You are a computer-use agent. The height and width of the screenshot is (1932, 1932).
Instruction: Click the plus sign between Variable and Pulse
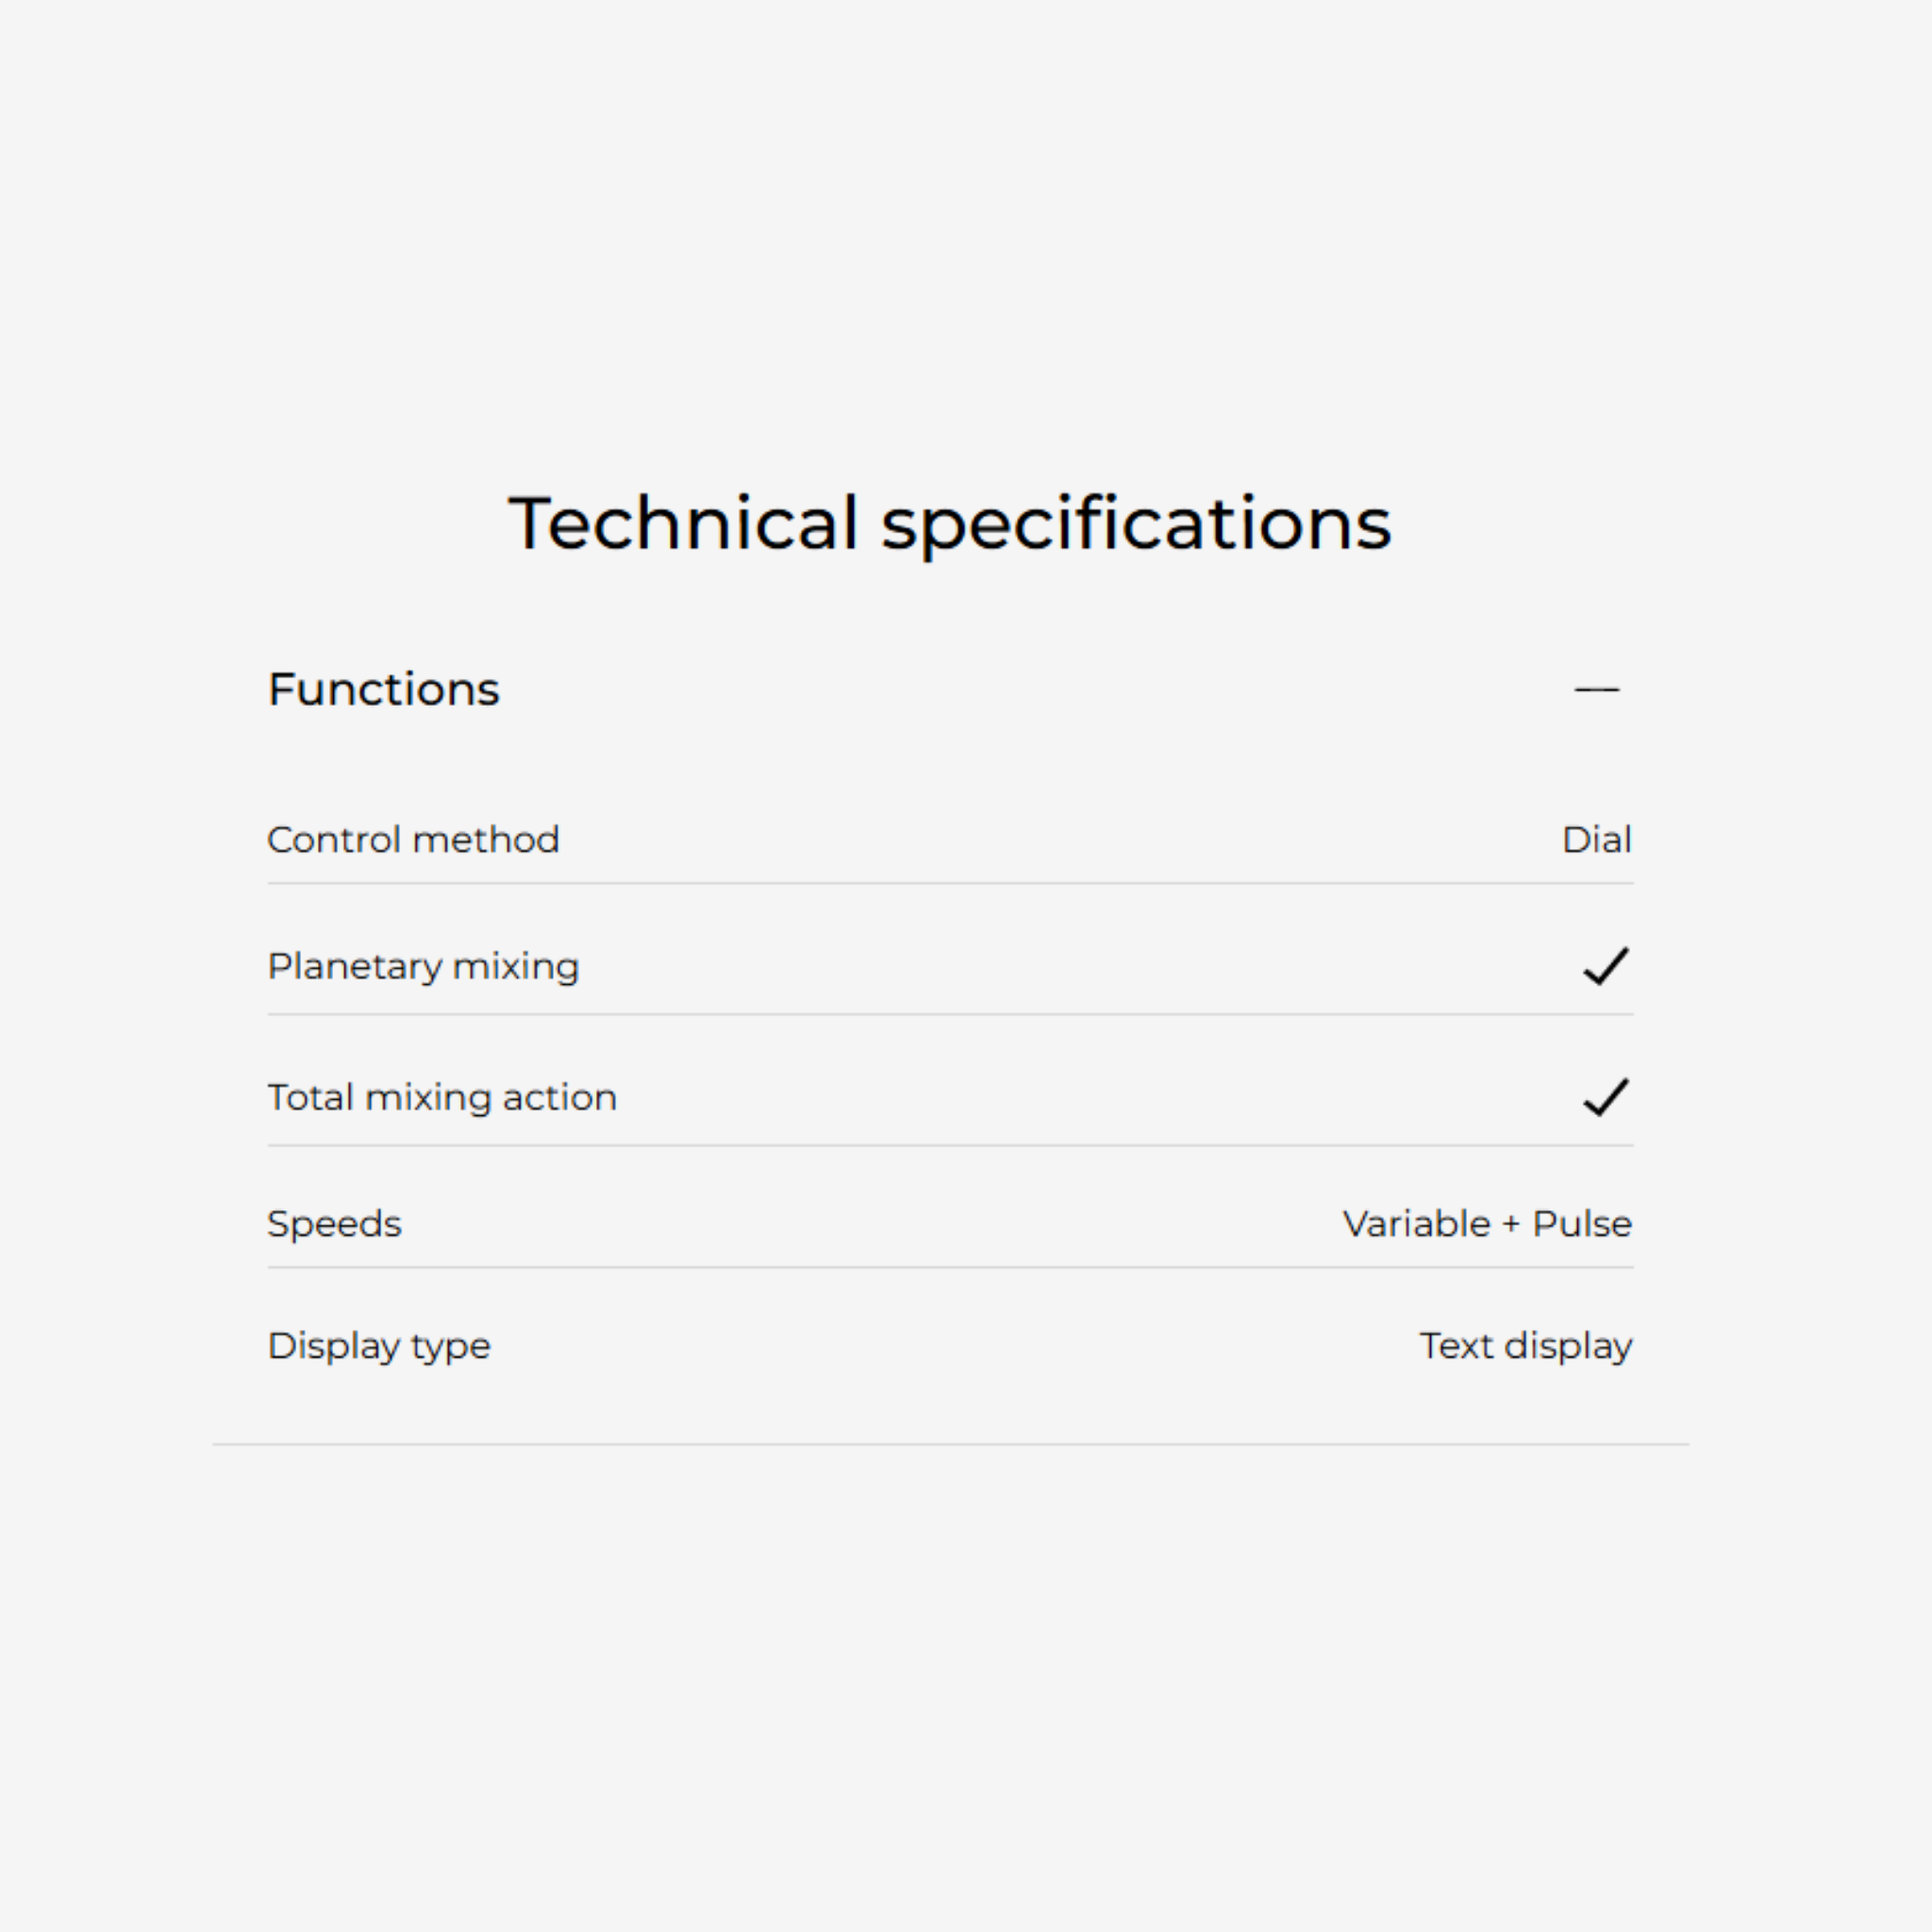pyautogui.click(x=1511, y=1225)
